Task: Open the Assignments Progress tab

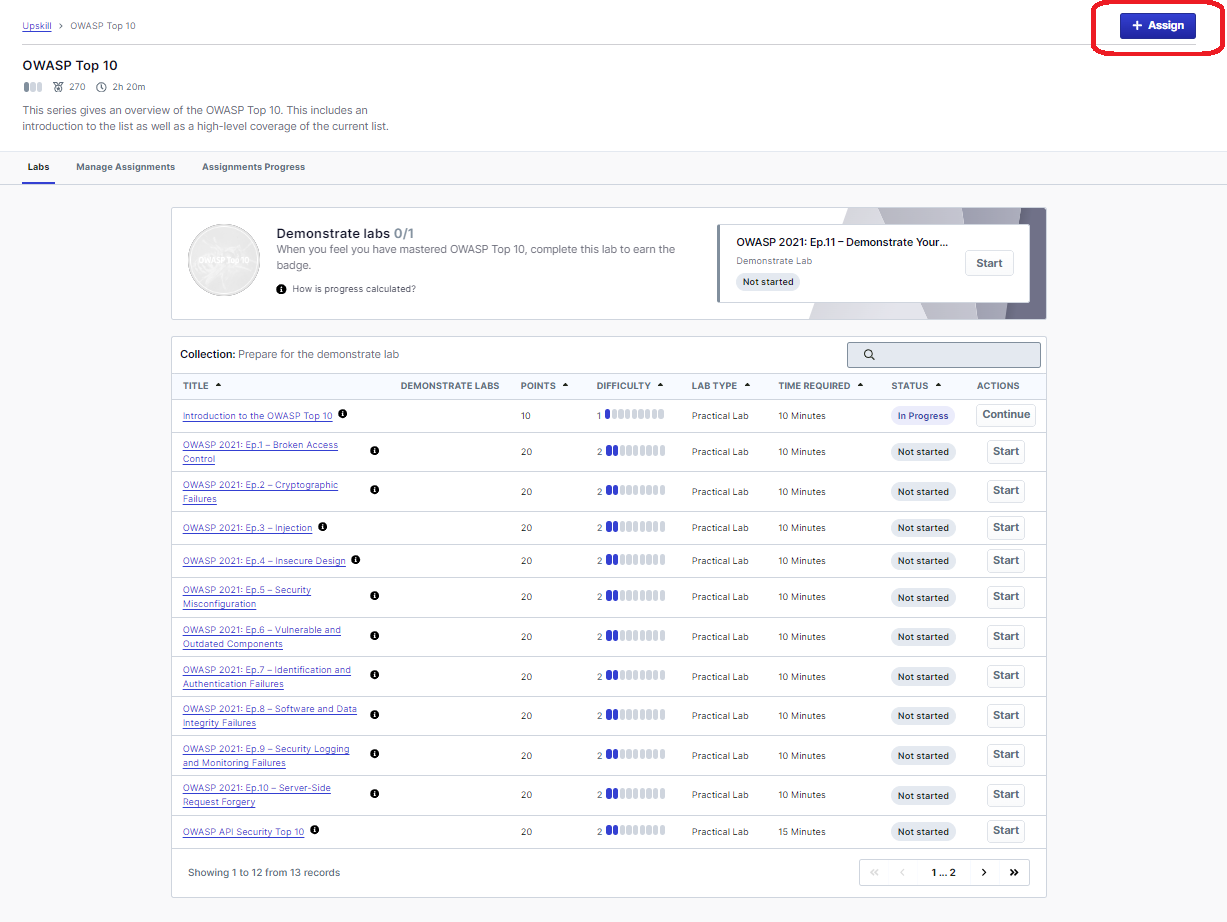Action: tap(253, 167)
